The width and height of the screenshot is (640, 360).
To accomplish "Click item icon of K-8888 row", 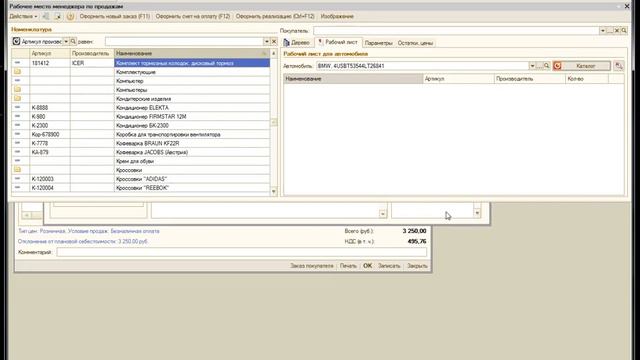I will [x=17, y=107].
